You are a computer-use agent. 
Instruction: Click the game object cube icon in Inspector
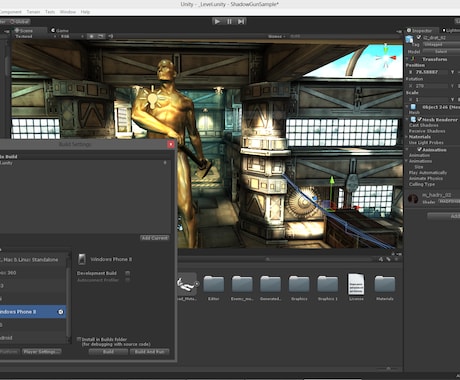coord(409,39)
